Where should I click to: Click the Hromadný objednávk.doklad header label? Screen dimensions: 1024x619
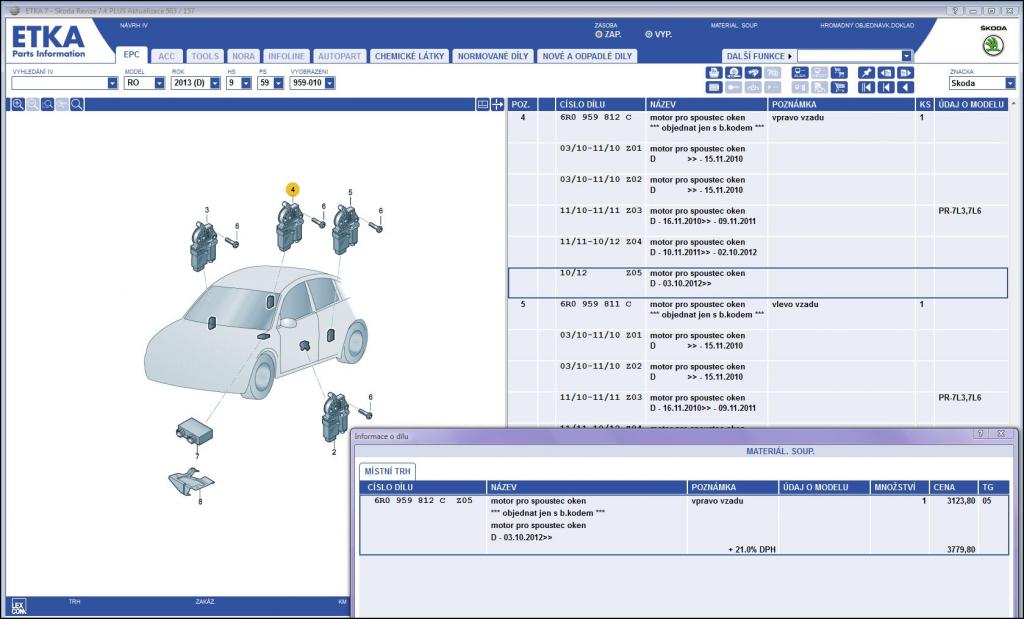pos(867,25)
